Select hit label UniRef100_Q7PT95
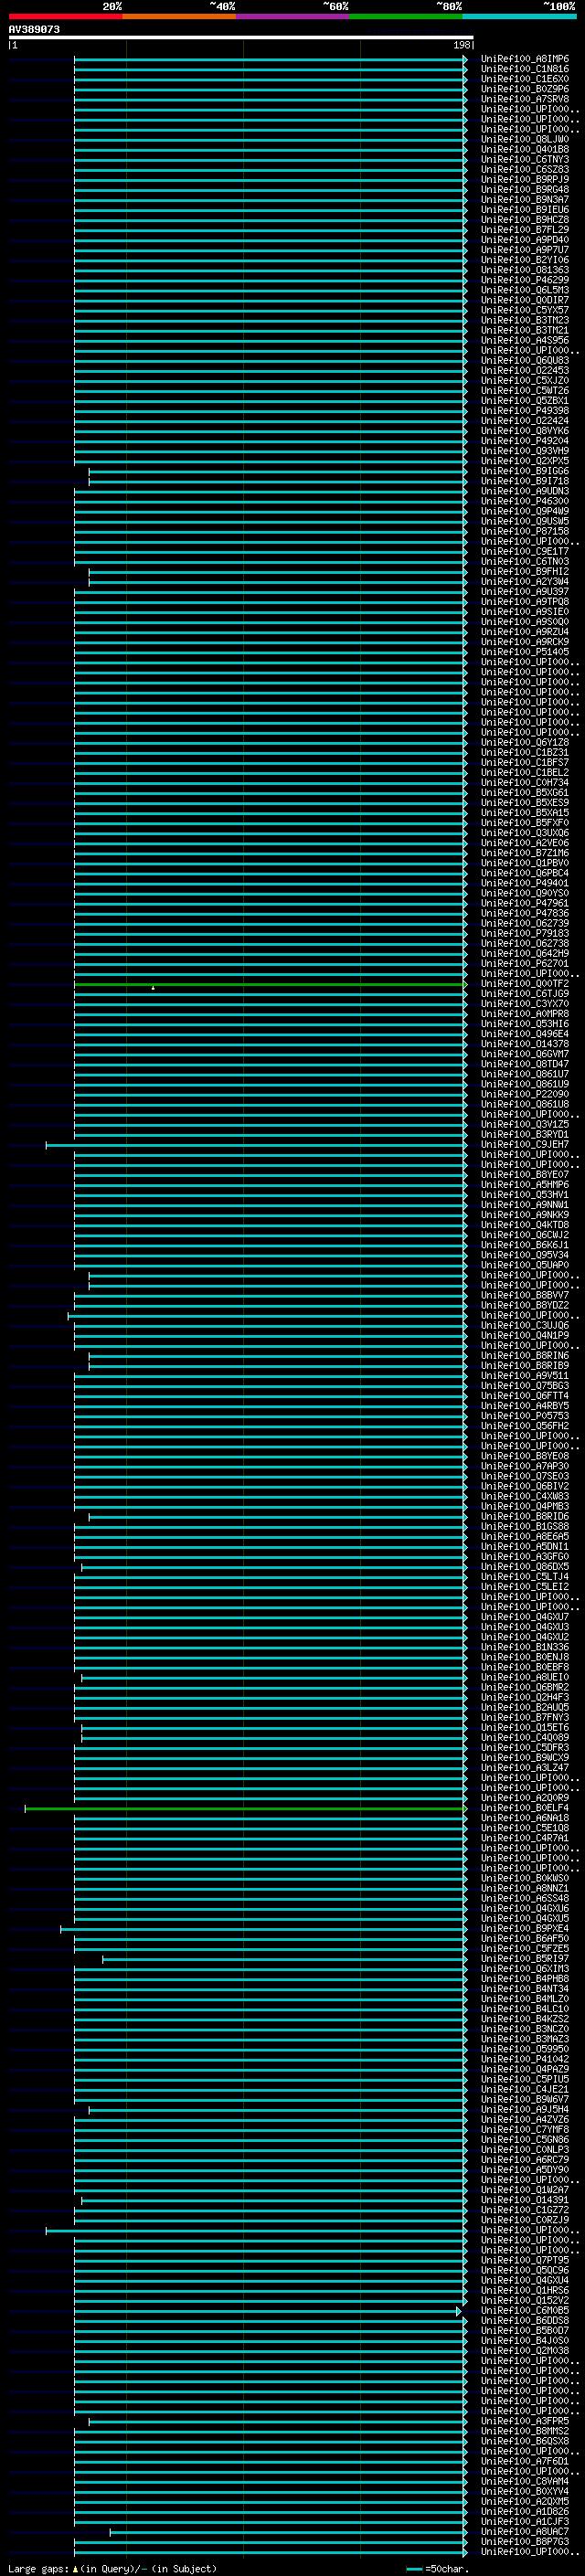Screen dimensions: 585x2576 [x=525, y=2261]
